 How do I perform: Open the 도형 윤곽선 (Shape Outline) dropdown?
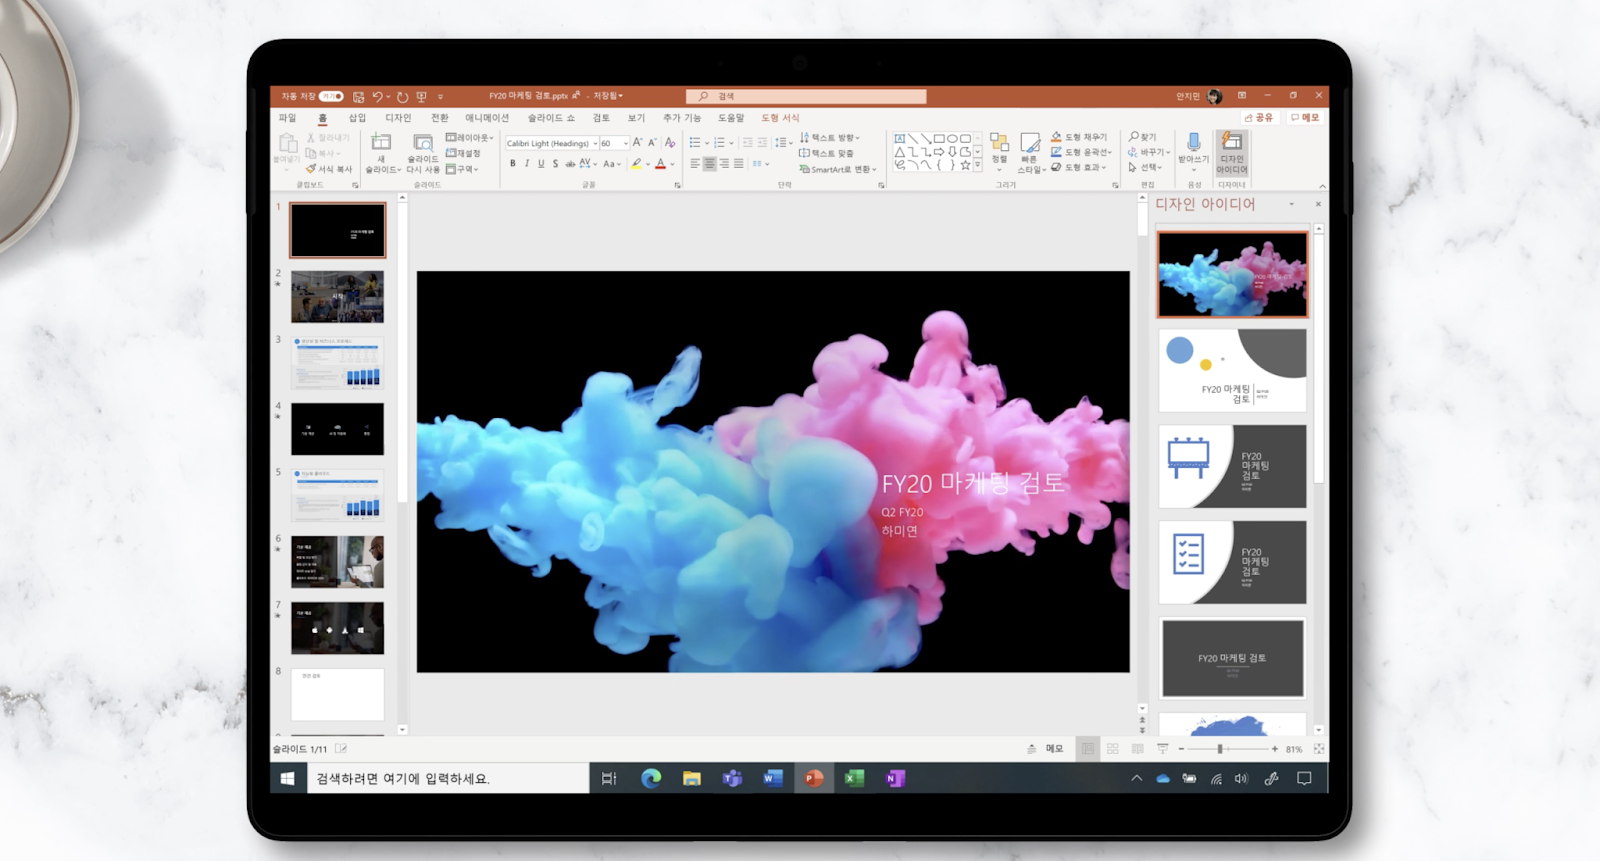point(1081,152)
